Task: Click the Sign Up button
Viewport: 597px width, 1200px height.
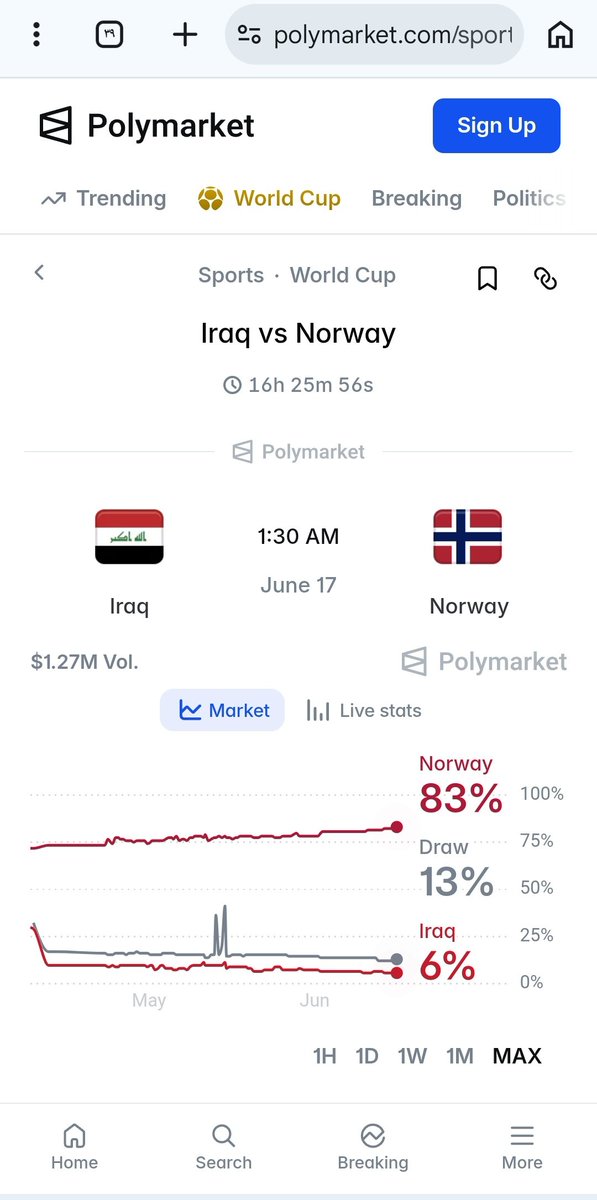Action: (x=496, y=126)
